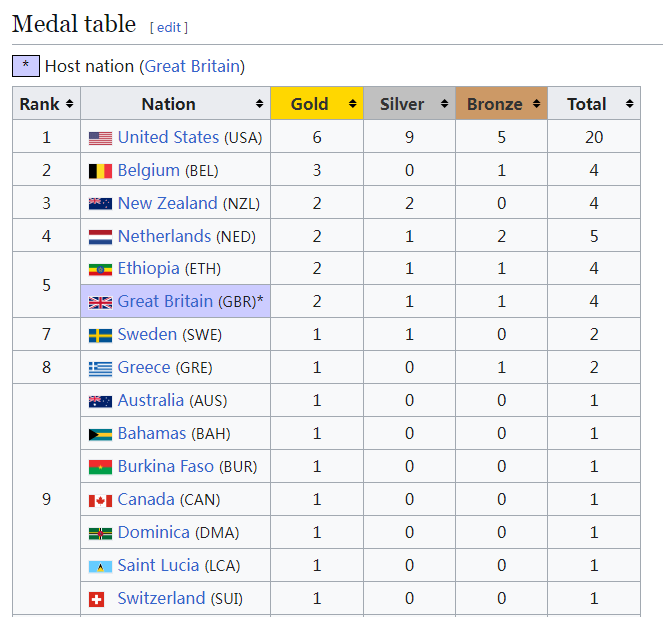Click the New Zealand flag icon
Screen dimensions: 663x617
click(100, 204)
